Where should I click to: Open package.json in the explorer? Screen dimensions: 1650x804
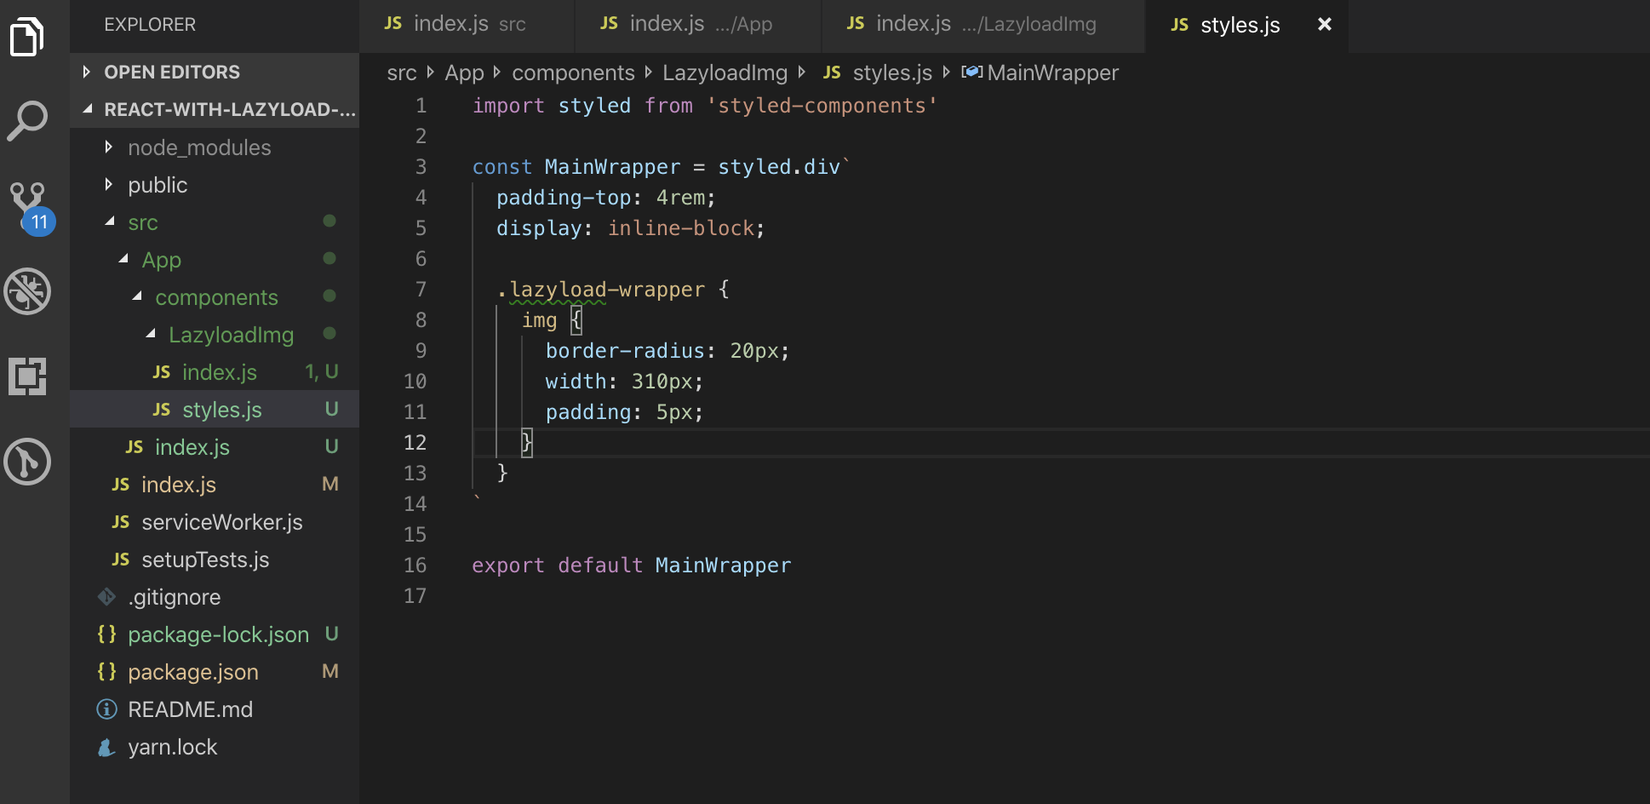click(193, 672)
